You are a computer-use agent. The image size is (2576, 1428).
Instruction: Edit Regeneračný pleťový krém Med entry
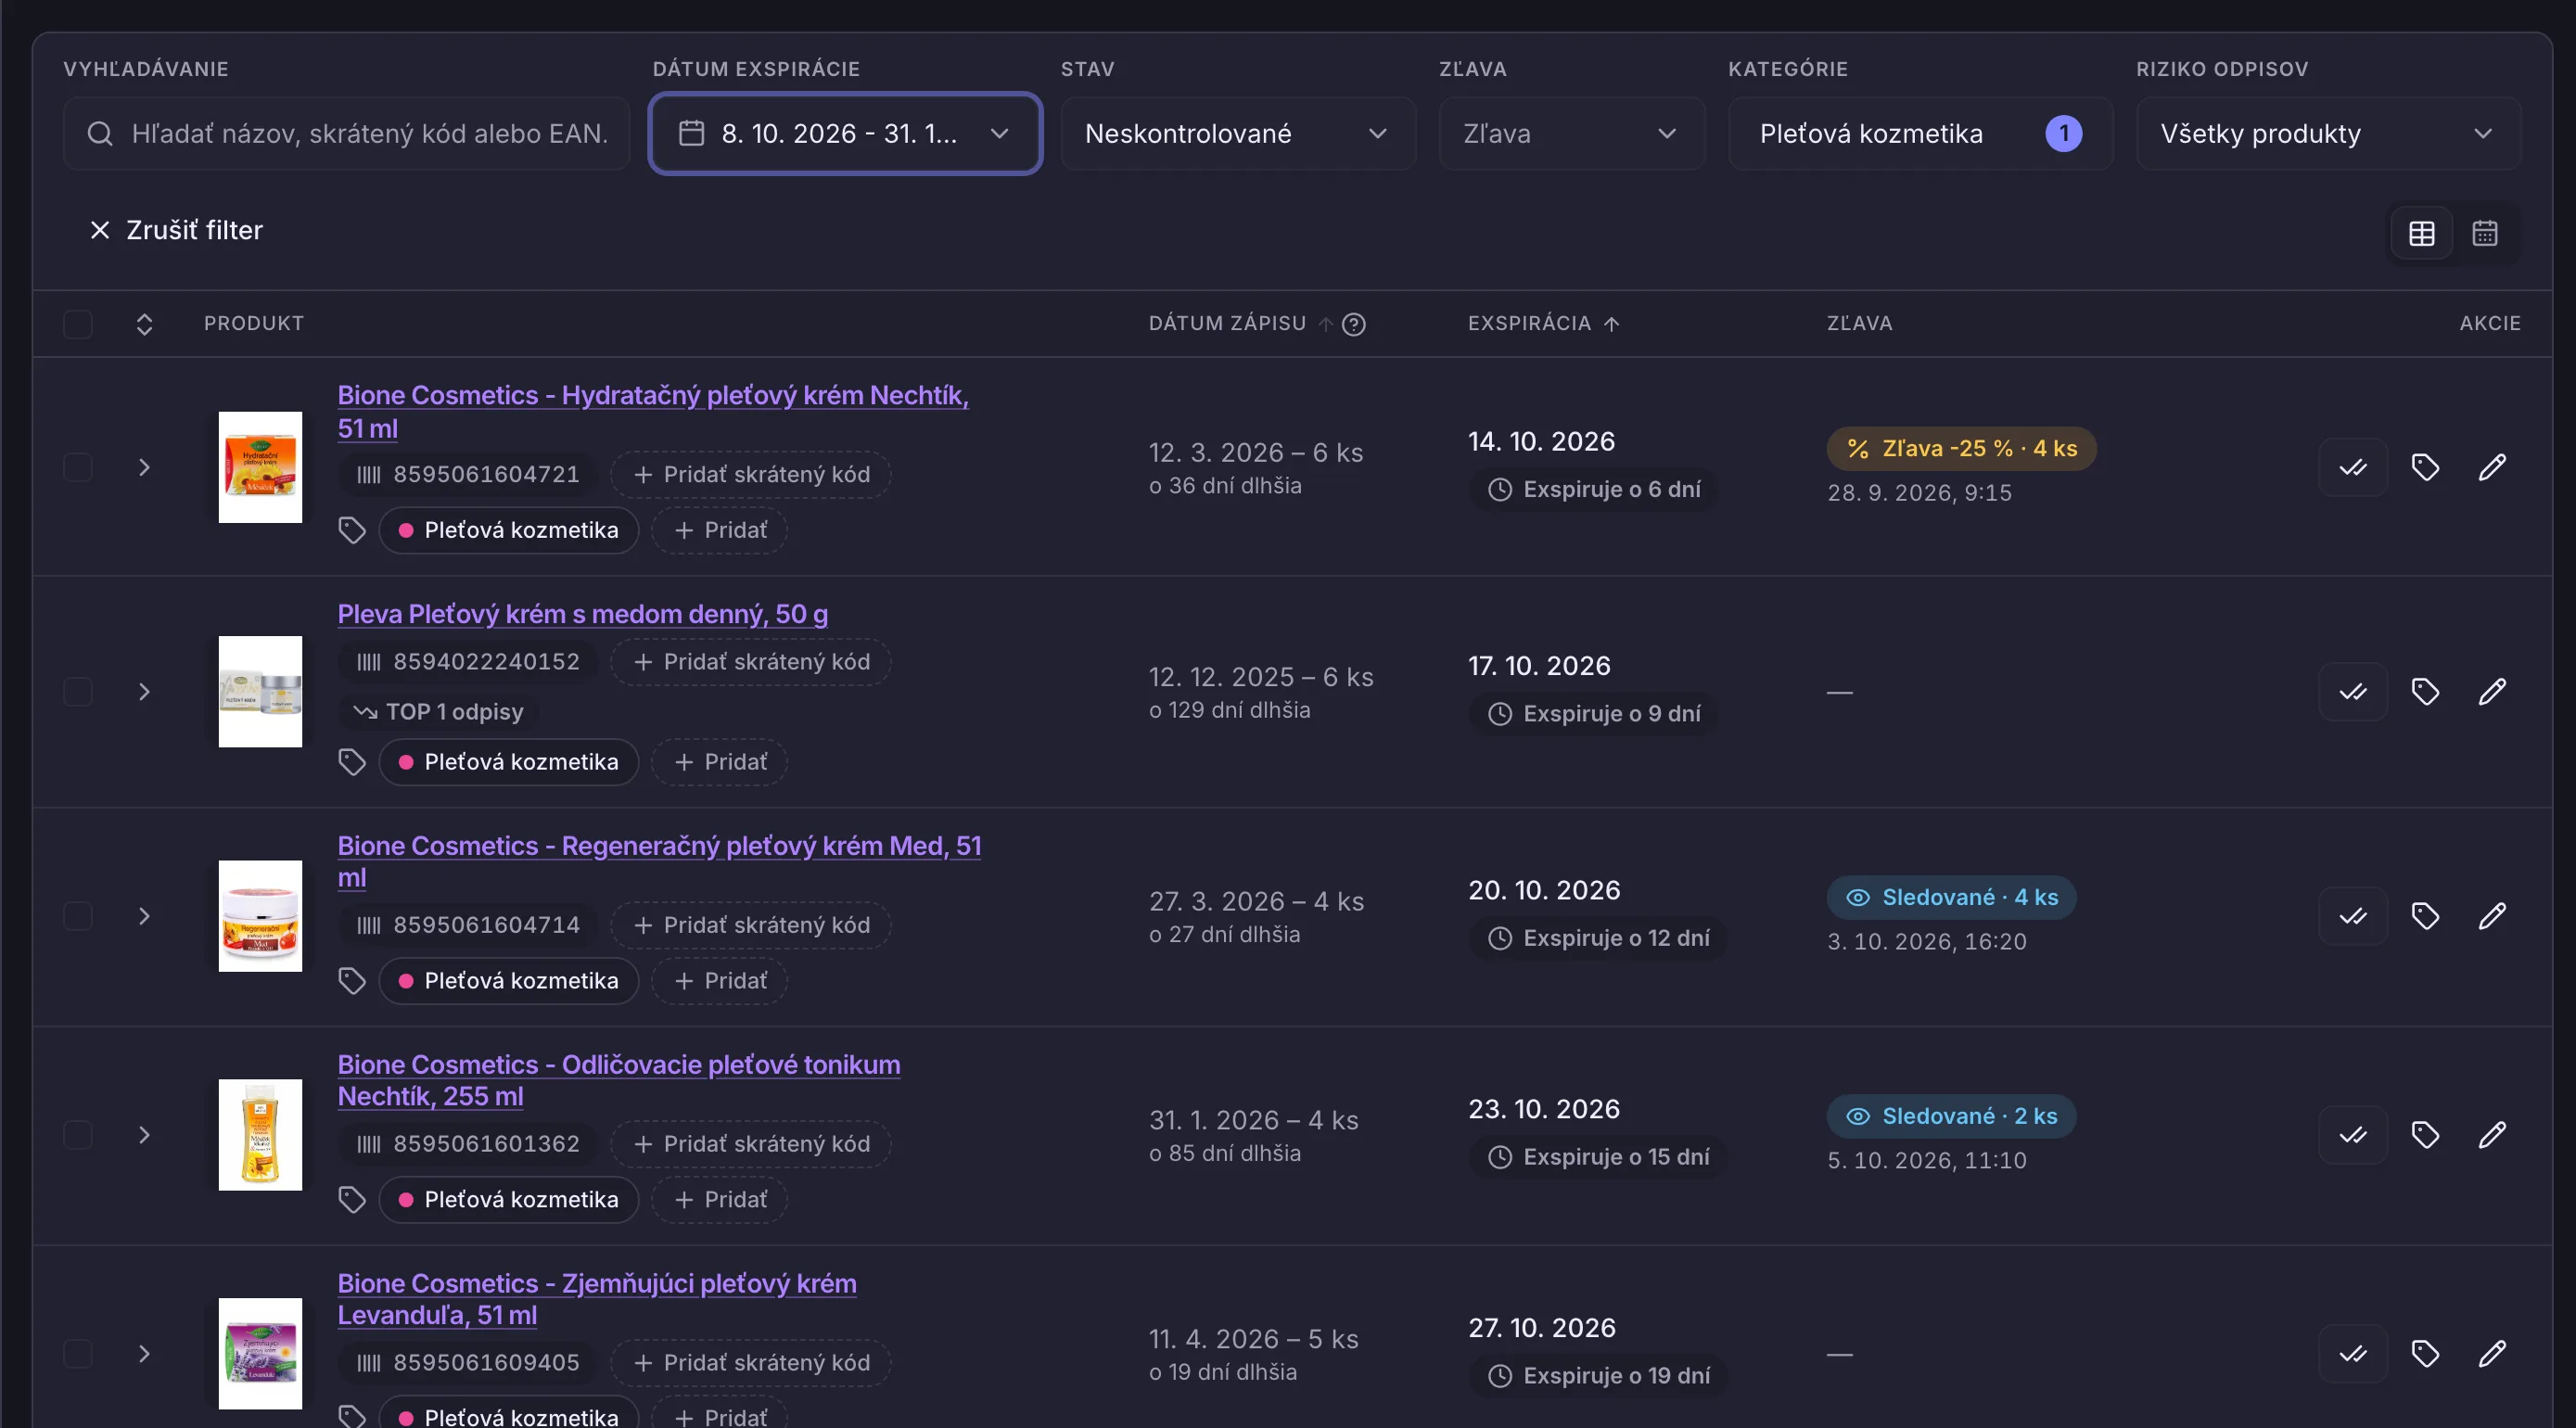(x=2492, y=916)
